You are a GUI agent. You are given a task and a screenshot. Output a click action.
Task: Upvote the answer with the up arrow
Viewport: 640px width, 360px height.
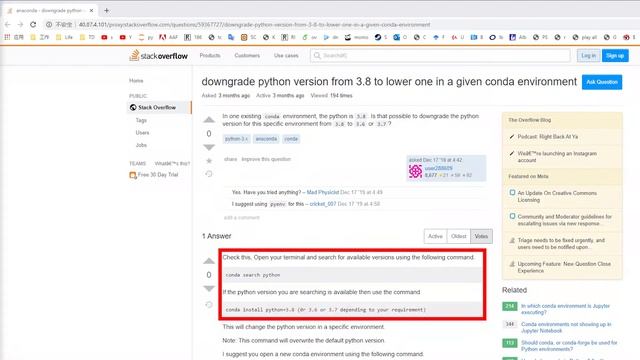209,261
